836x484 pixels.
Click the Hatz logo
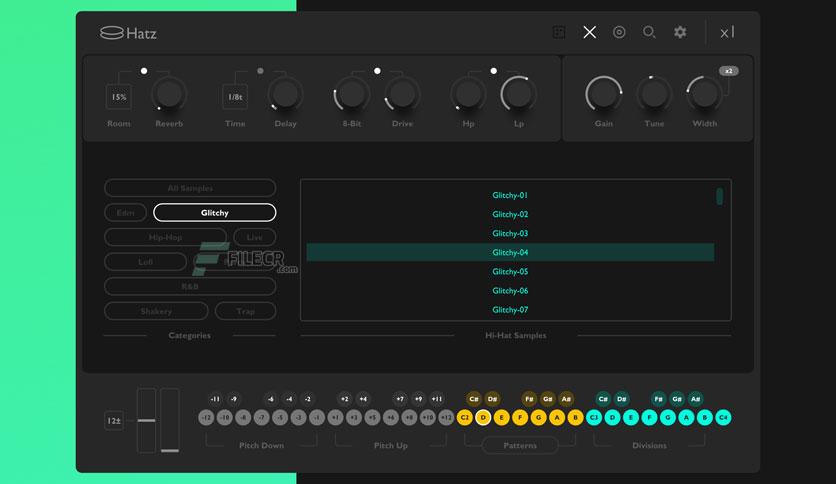coord(128,33)
